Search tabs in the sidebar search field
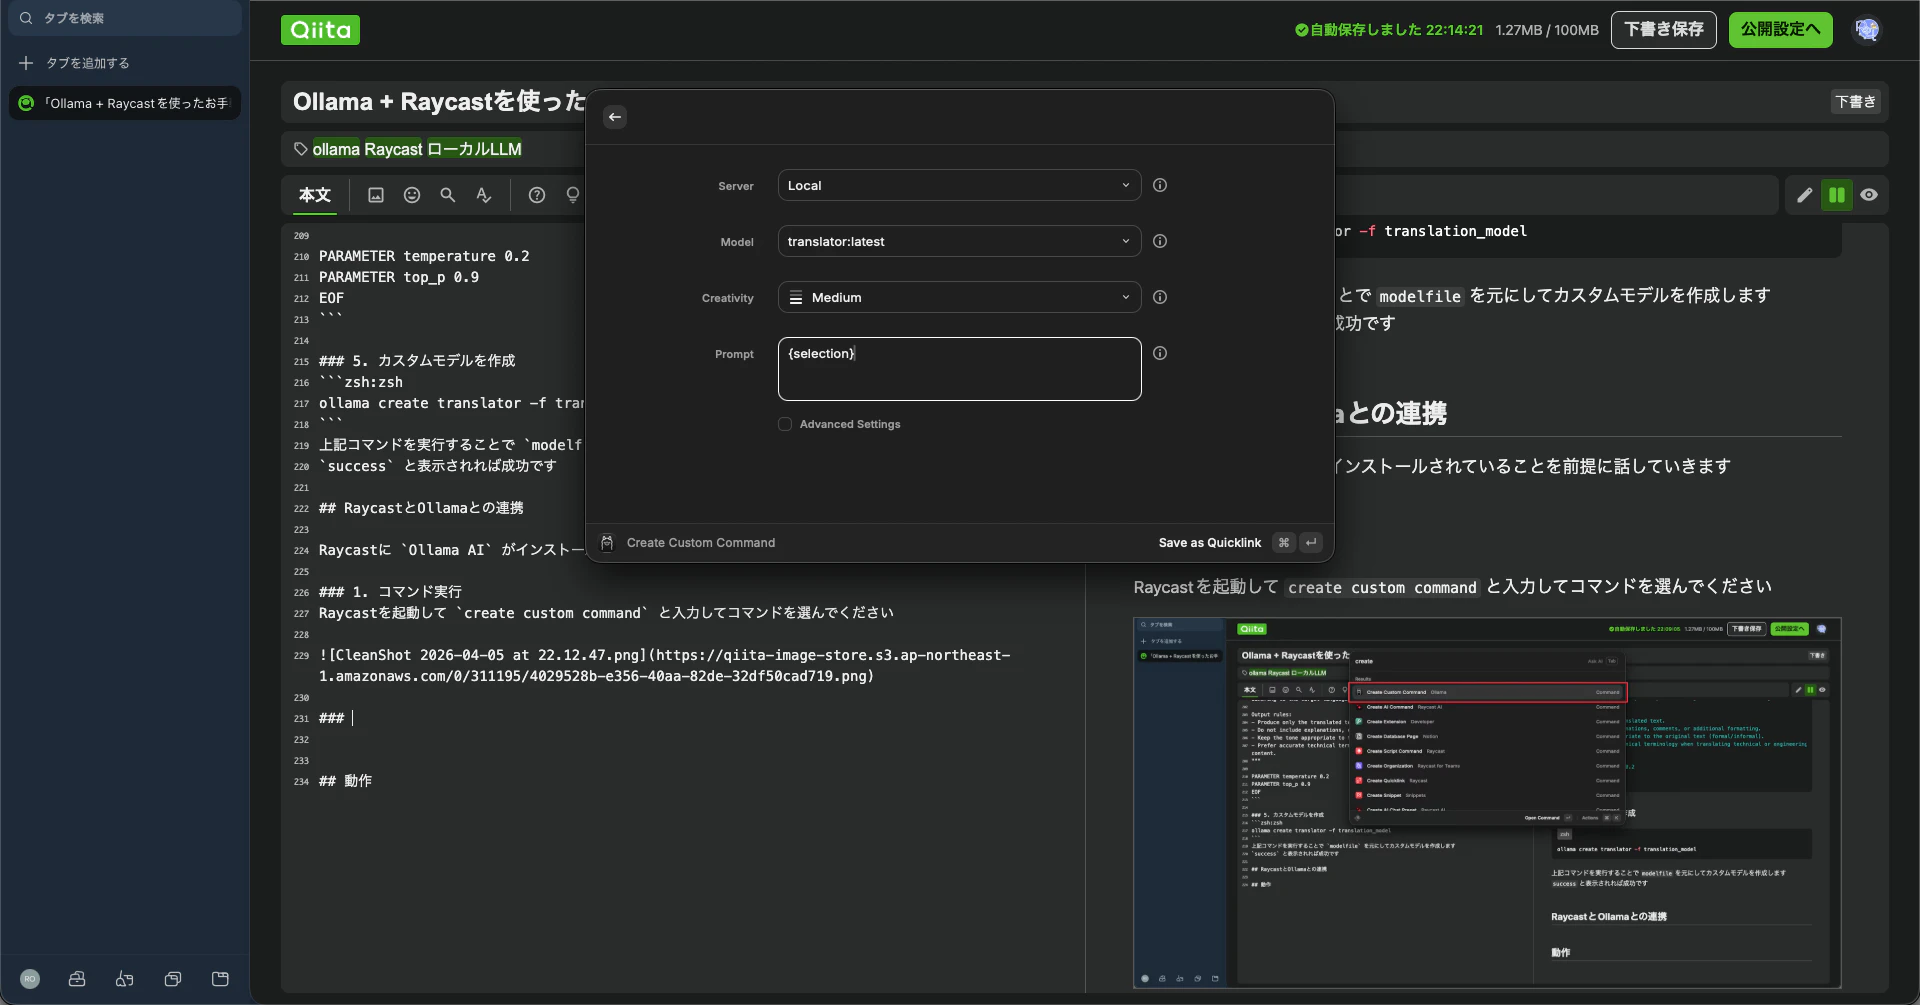 point(125,18)
